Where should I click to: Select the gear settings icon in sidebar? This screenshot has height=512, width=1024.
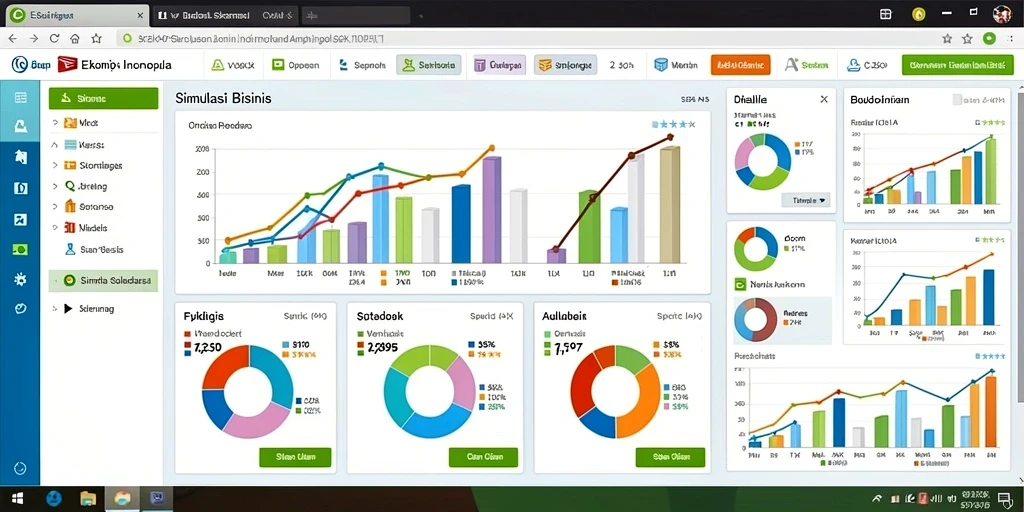20,280
